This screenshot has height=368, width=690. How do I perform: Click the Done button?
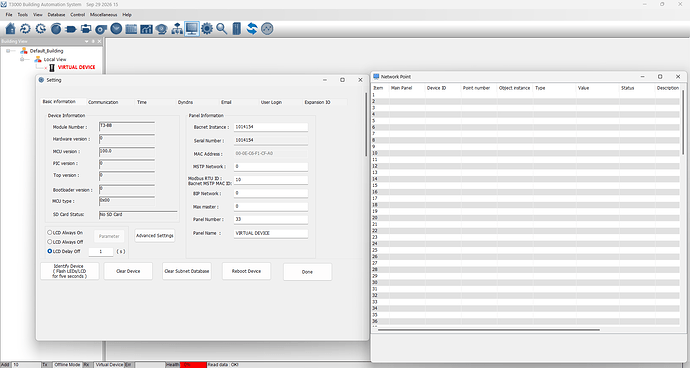(307, 272)
